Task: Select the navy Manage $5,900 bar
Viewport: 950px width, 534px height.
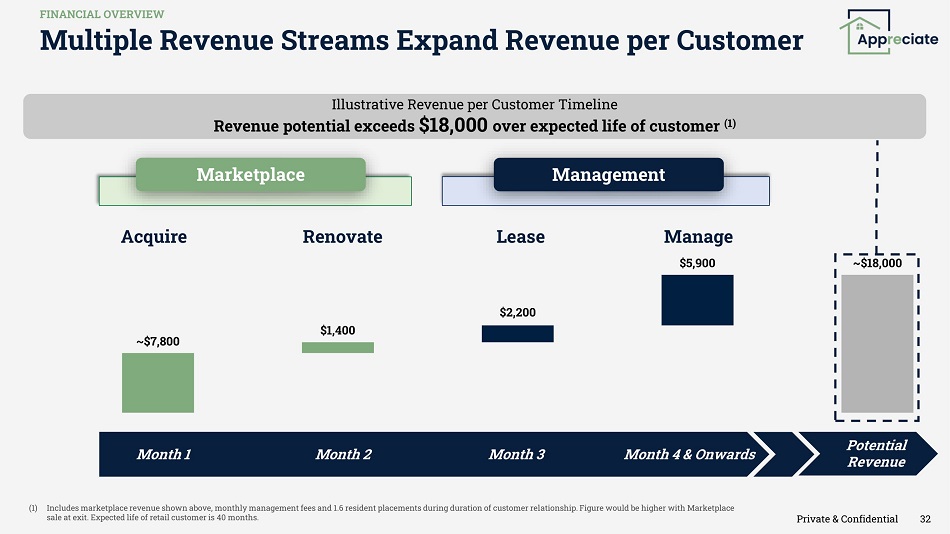Action: coord(697,300)
